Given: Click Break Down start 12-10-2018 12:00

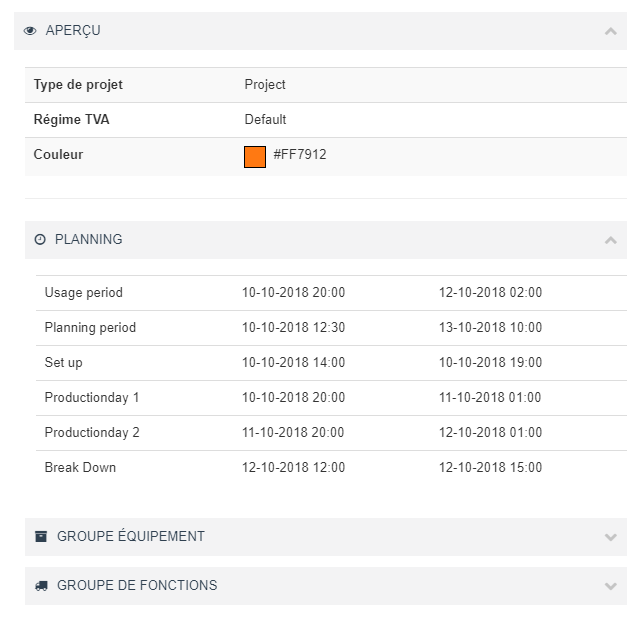Looking at the screenshot, I should click(293, 467).
